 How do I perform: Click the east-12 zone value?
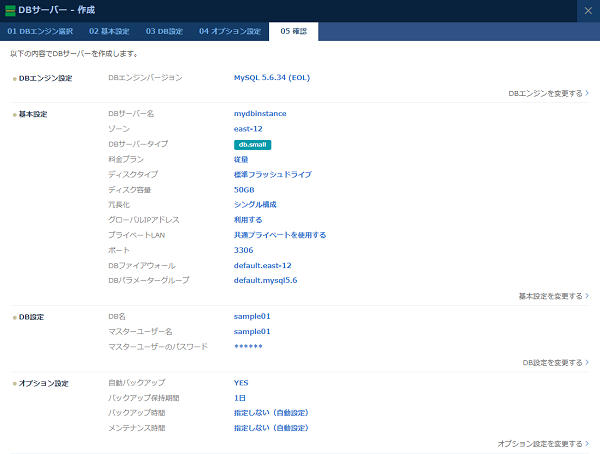(248, 129)
